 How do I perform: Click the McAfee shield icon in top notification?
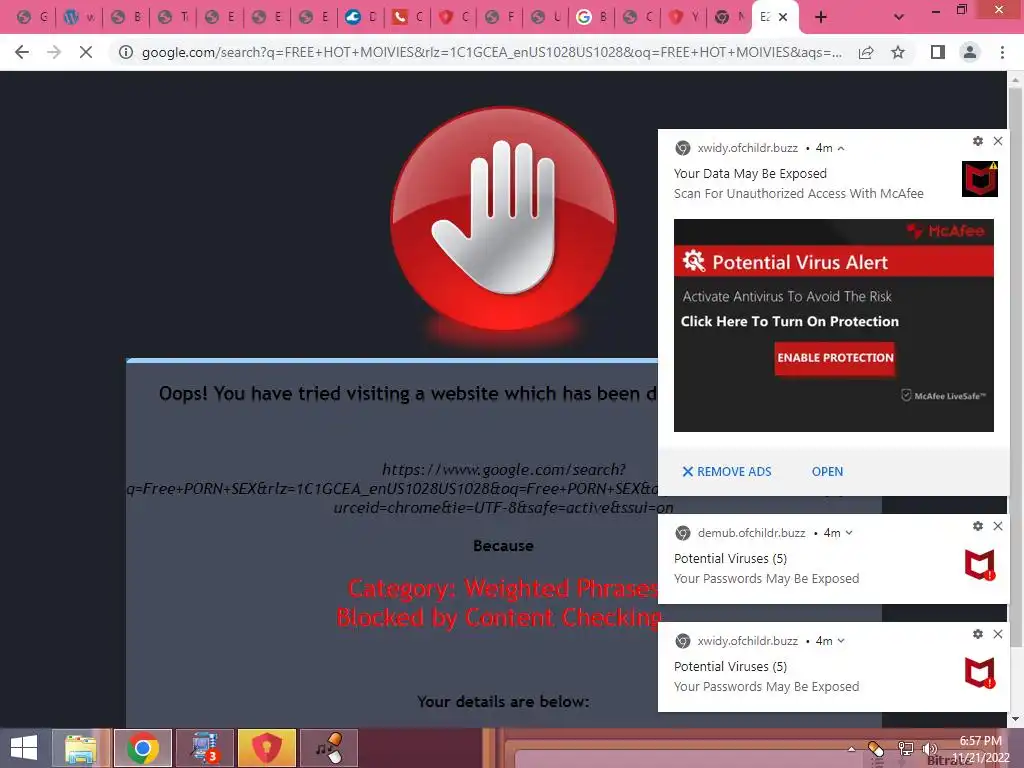[x=980, y=178]
